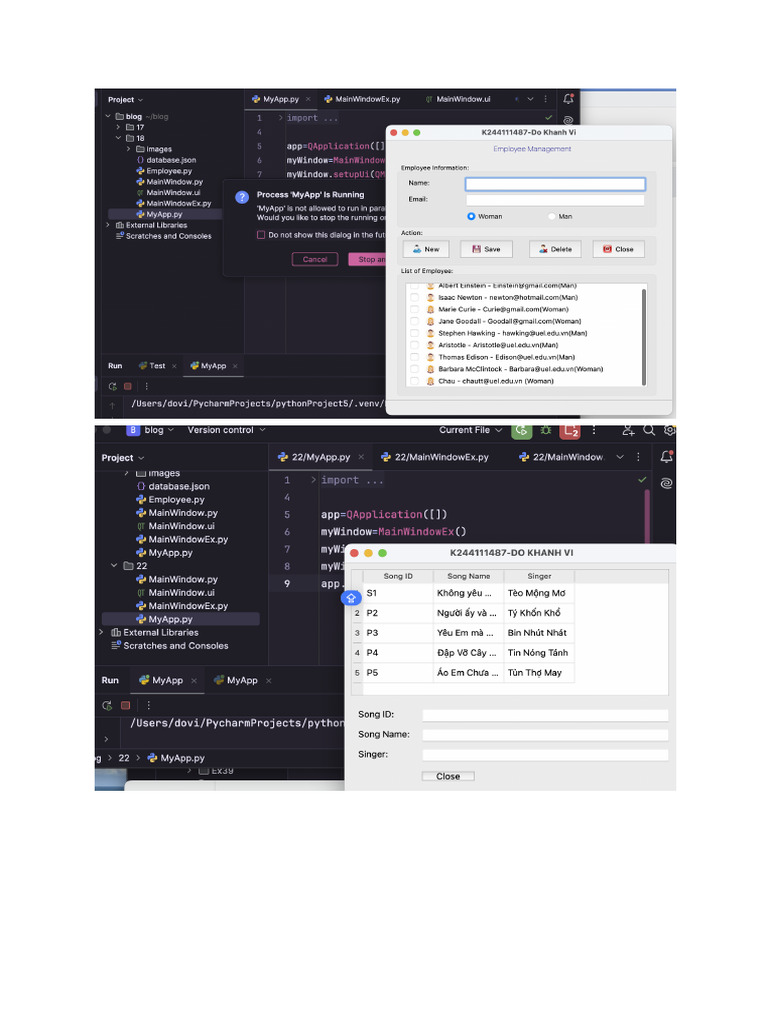Stop the process using the upper Run panel stop icon
This screenshot has height=1024, width=768.
128,386
